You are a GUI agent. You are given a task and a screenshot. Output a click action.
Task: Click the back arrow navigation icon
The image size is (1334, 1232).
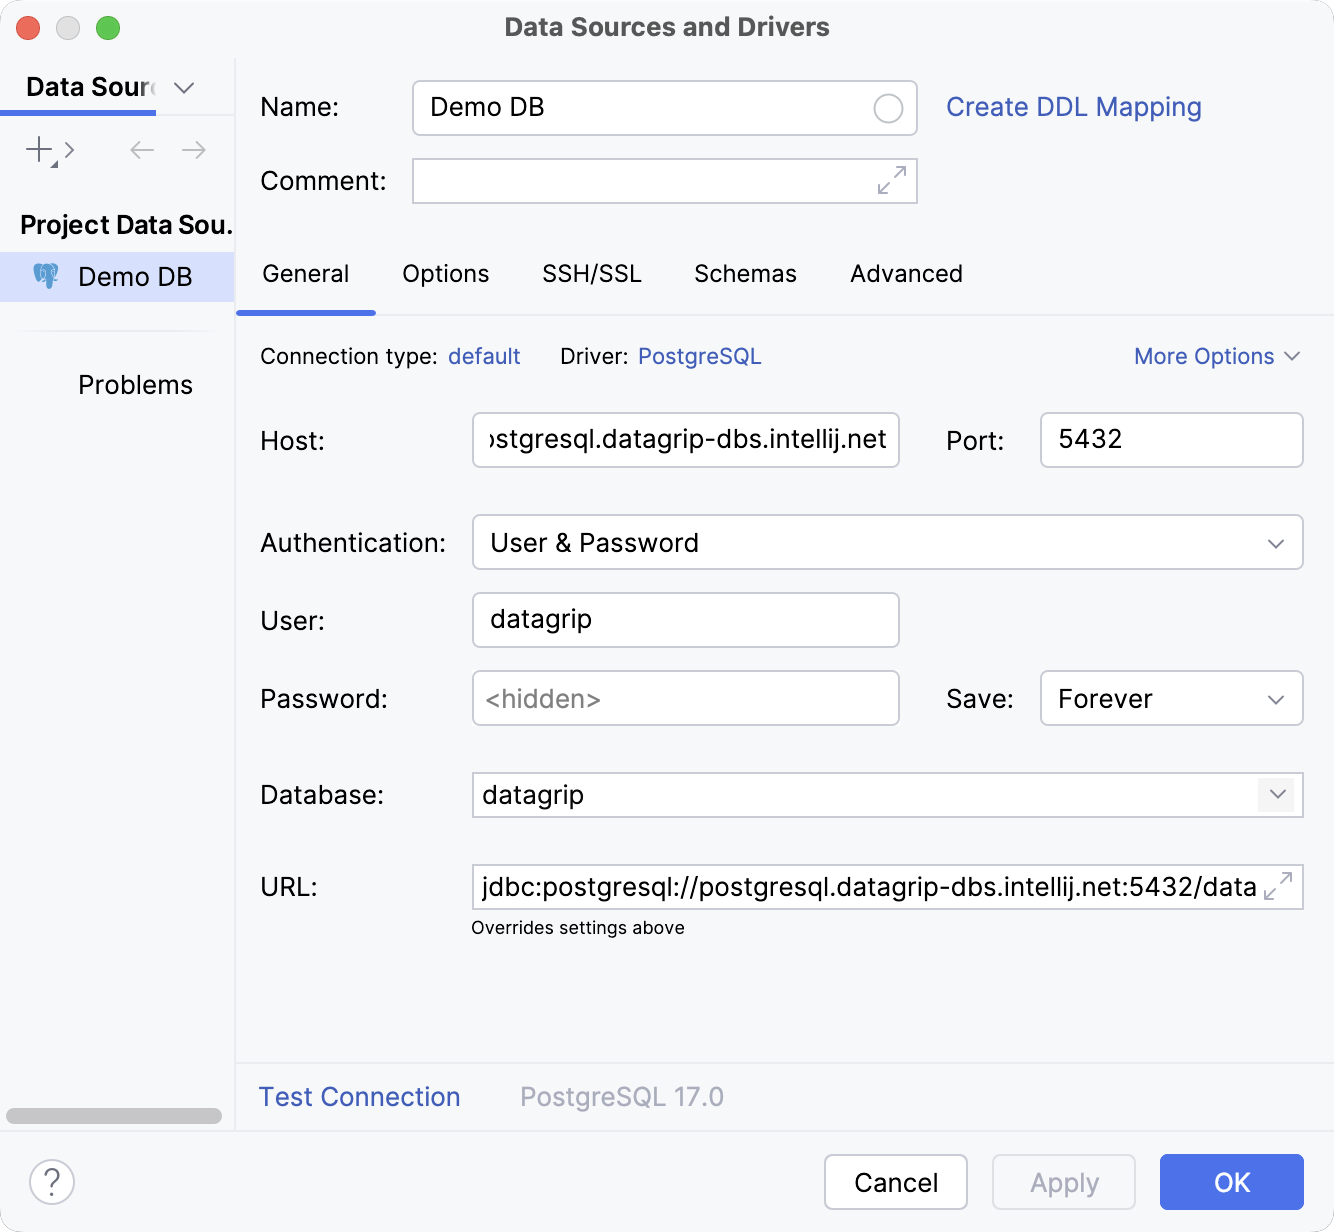(x=141, y=149)
